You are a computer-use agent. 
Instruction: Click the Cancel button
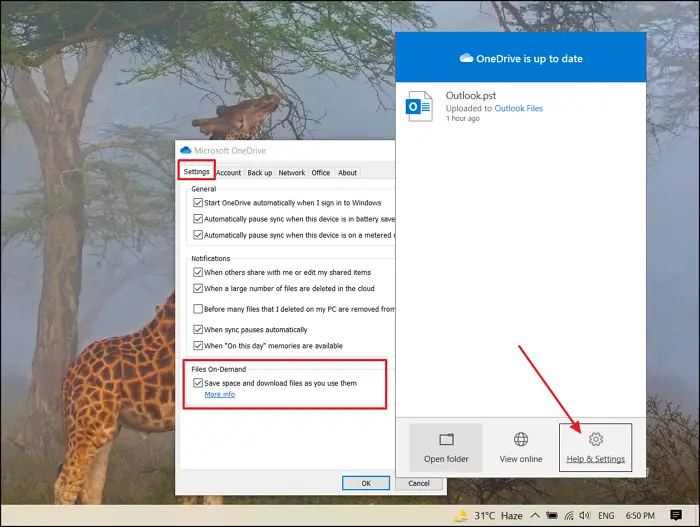(419, 483)
